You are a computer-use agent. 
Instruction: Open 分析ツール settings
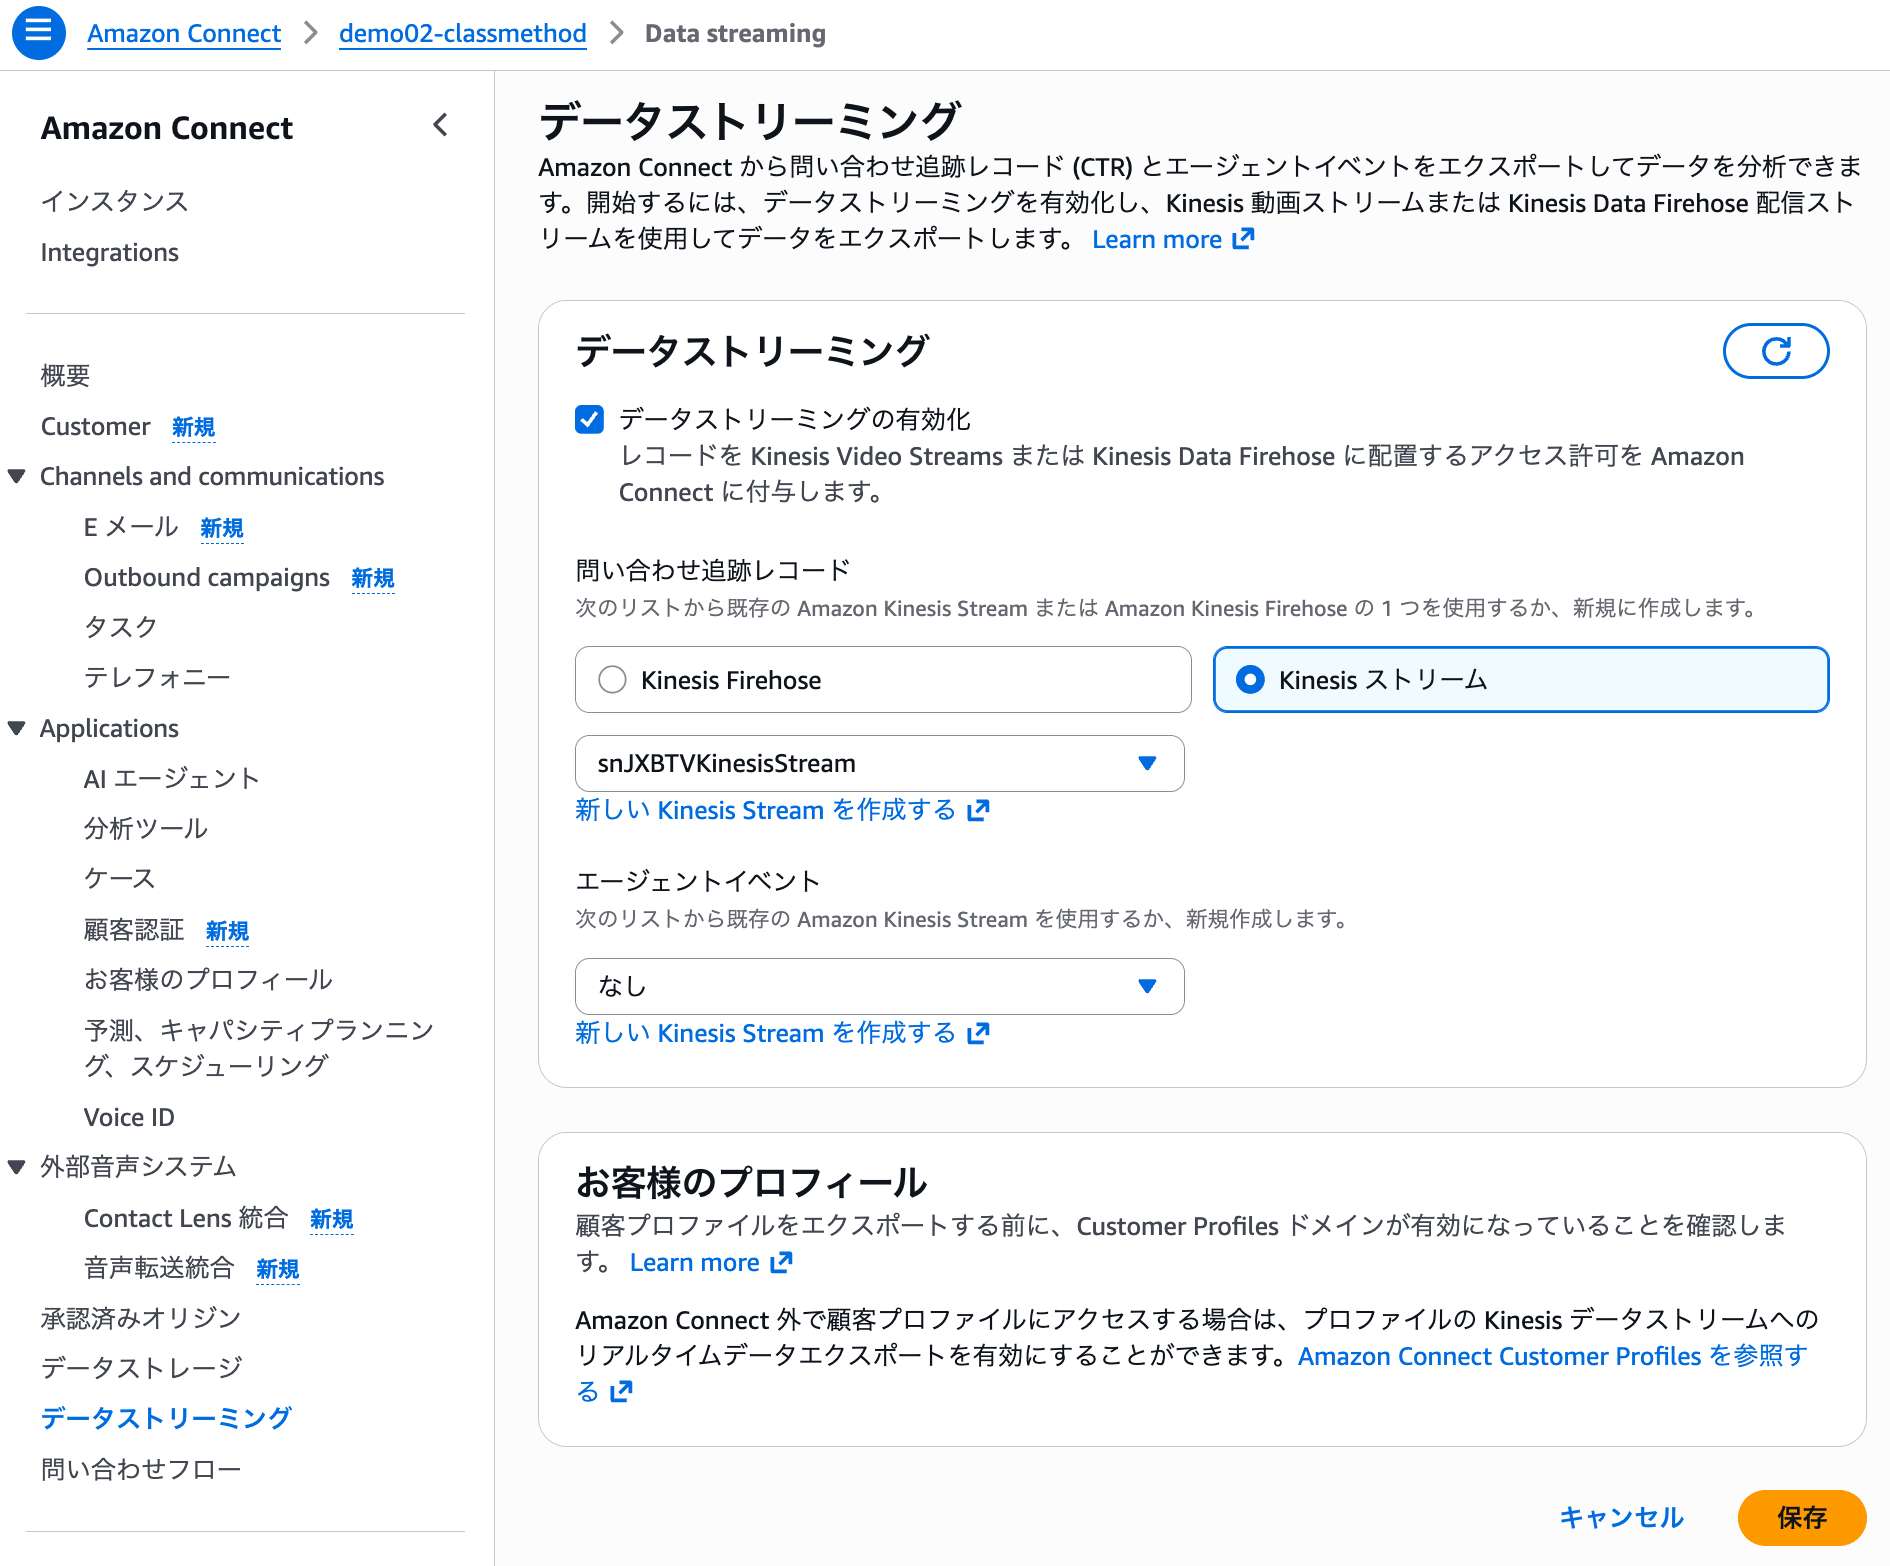click(146, 829)
